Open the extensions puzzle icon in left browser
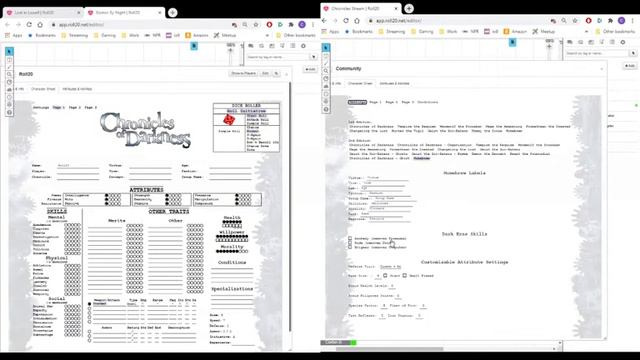This screenshot has height=360, width=640. point(291,24)
